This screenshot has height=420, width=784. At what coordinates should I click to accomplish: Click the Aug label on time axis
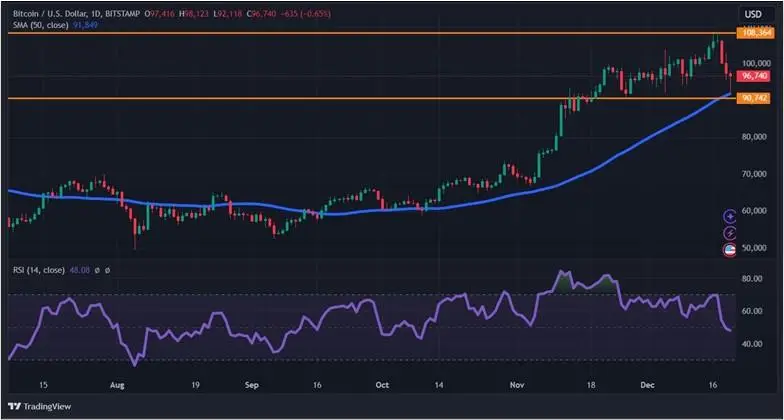(117, 383)
